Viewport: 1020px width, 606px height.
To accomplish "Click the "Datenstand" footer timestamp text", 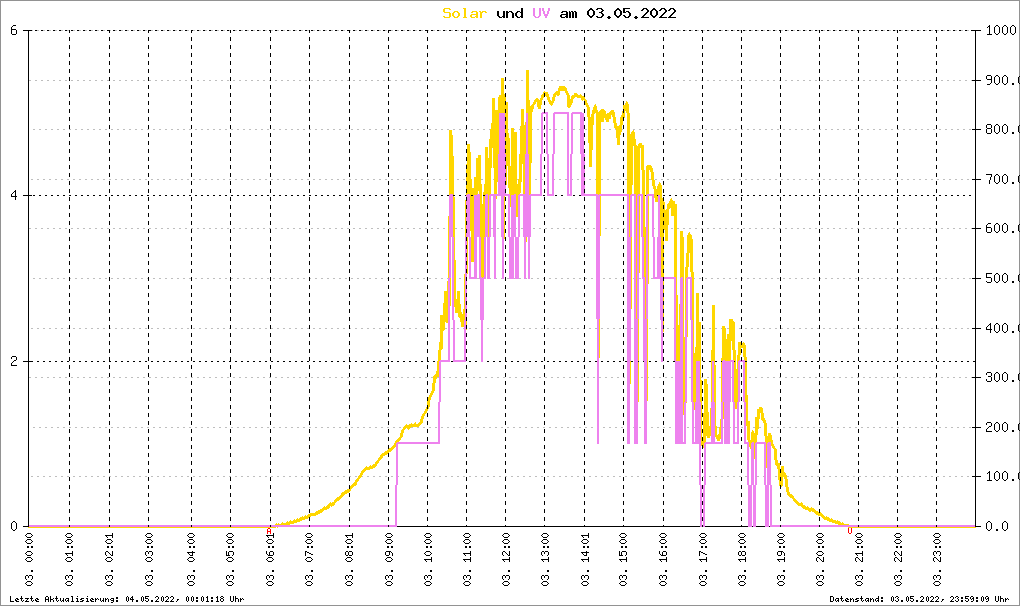I will (919, 599).
